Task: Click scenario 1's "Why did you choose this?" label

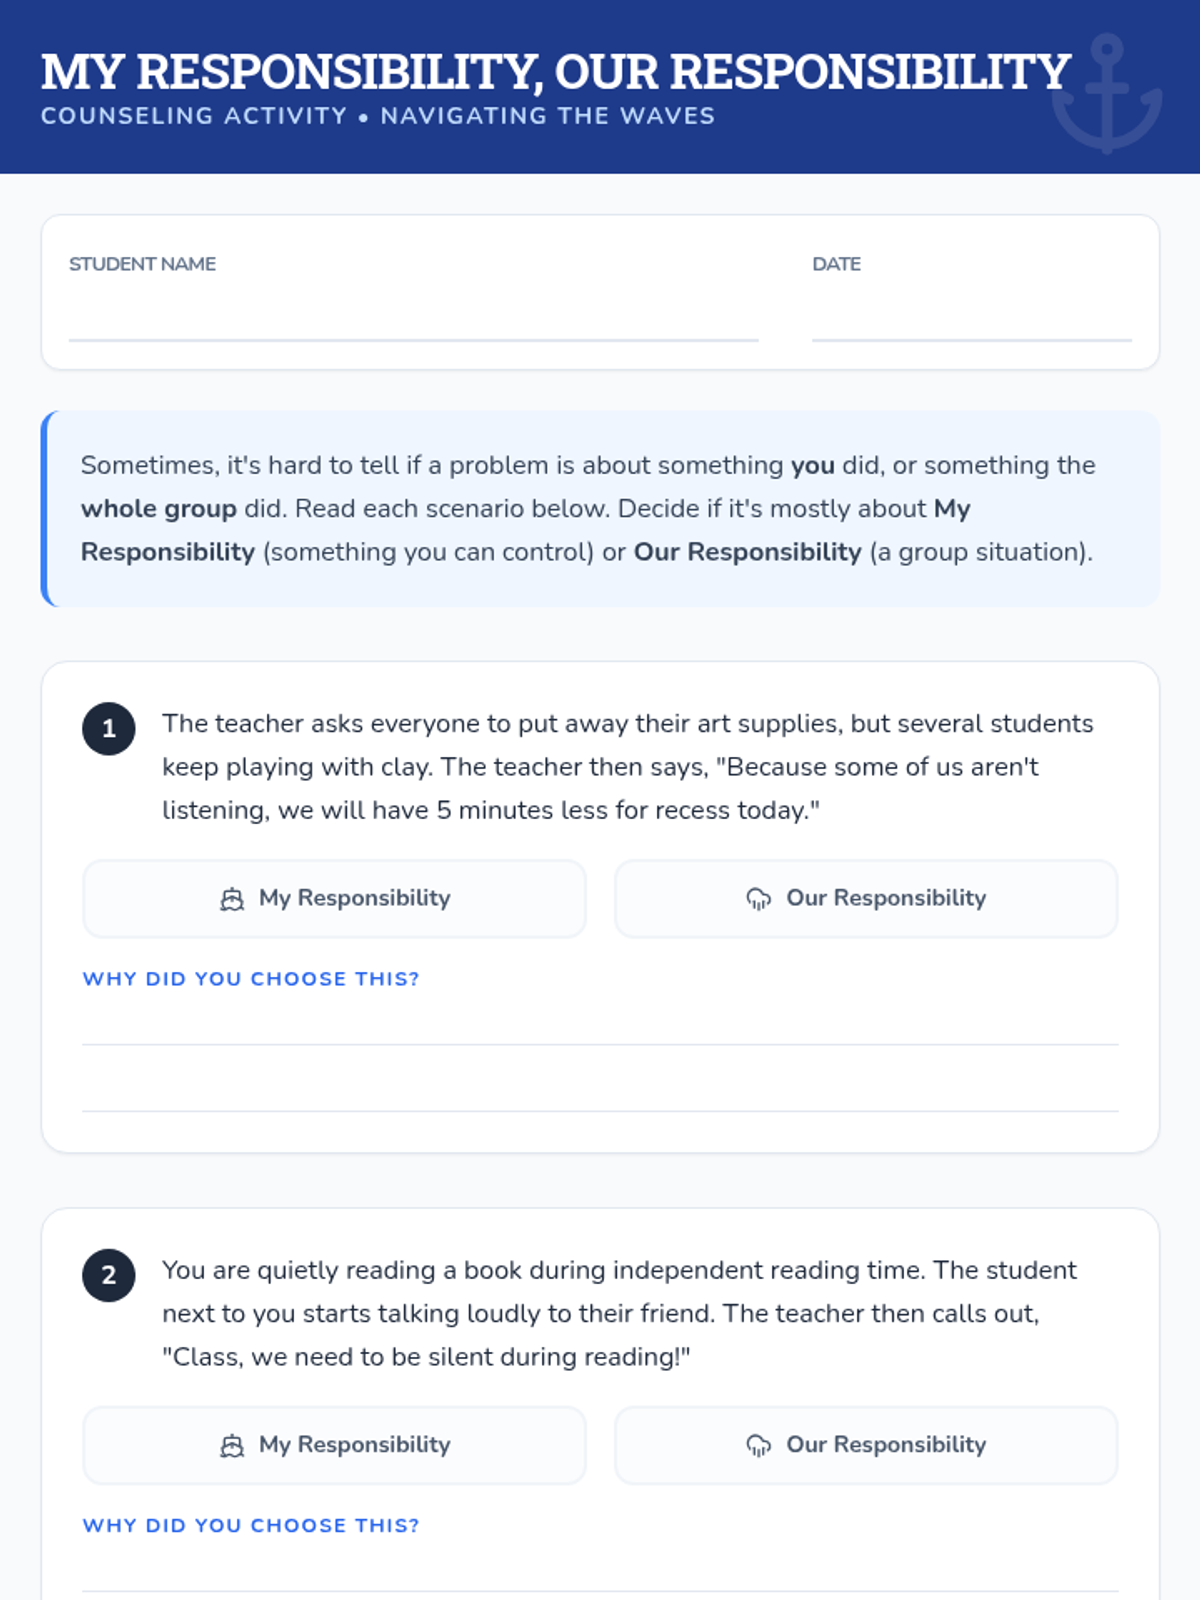Action: (x=251, y=979)
